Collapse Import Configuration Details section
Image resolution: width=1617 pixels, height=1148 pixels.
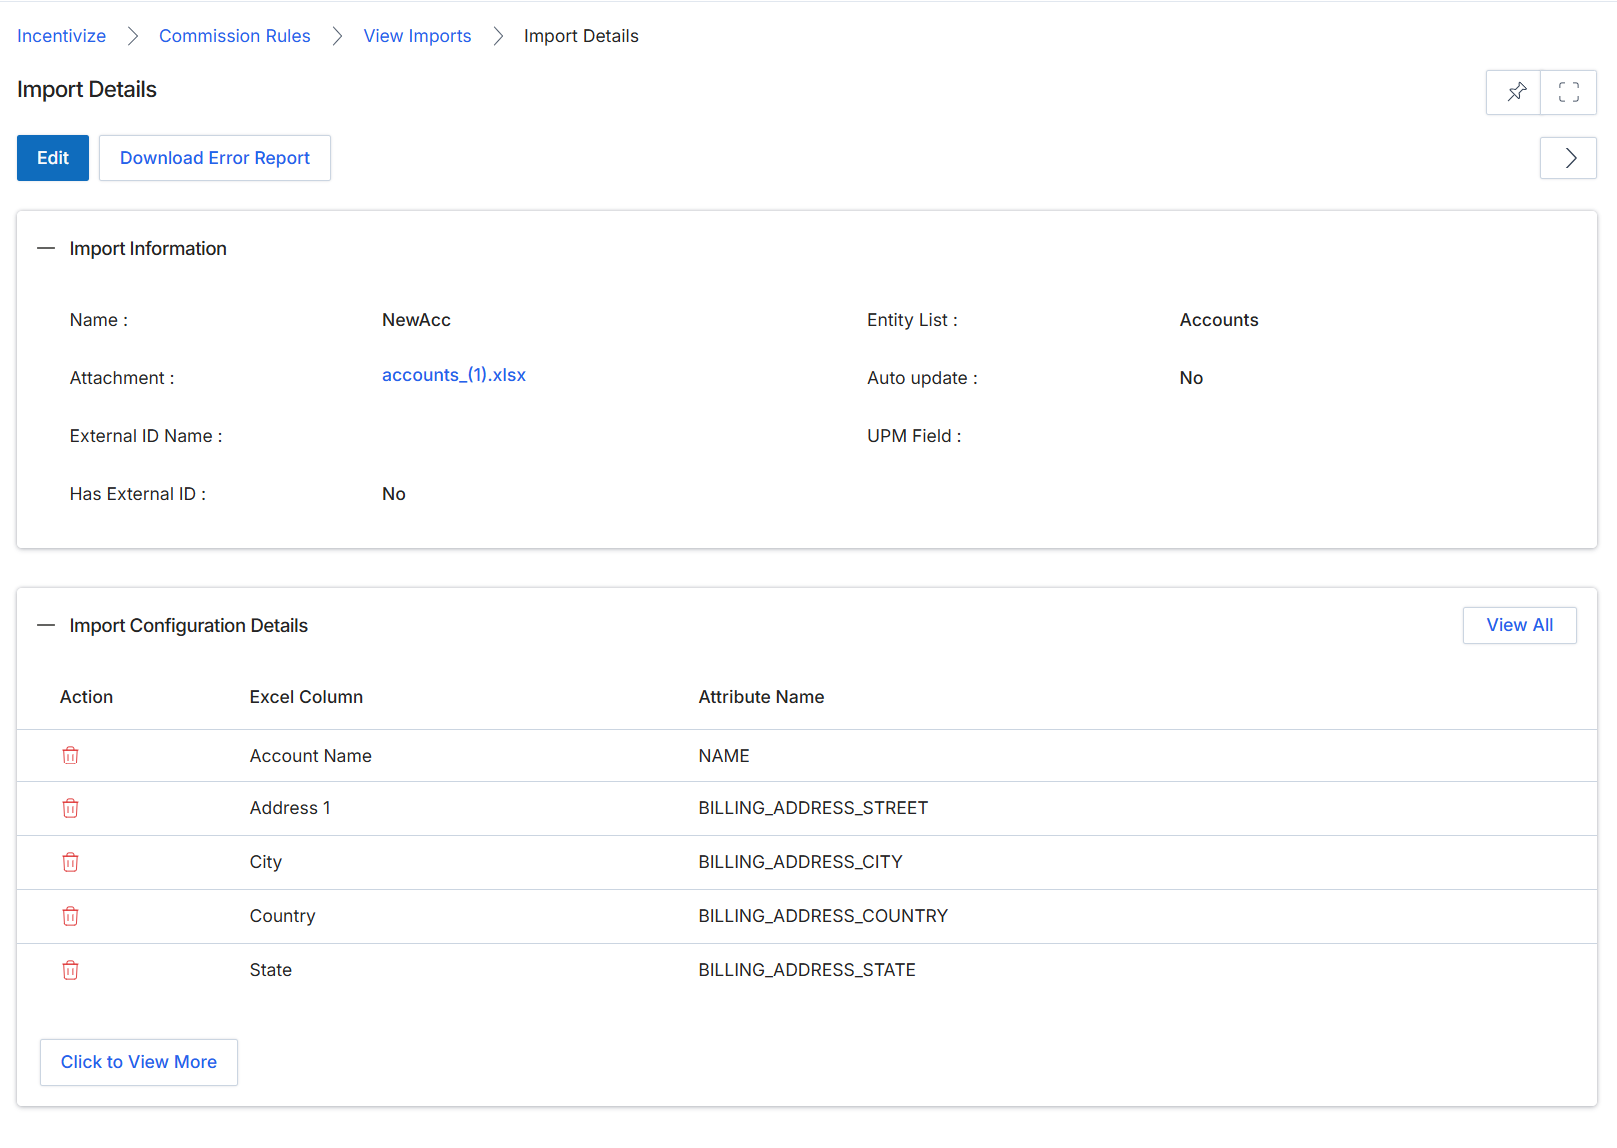pos(46,625)
